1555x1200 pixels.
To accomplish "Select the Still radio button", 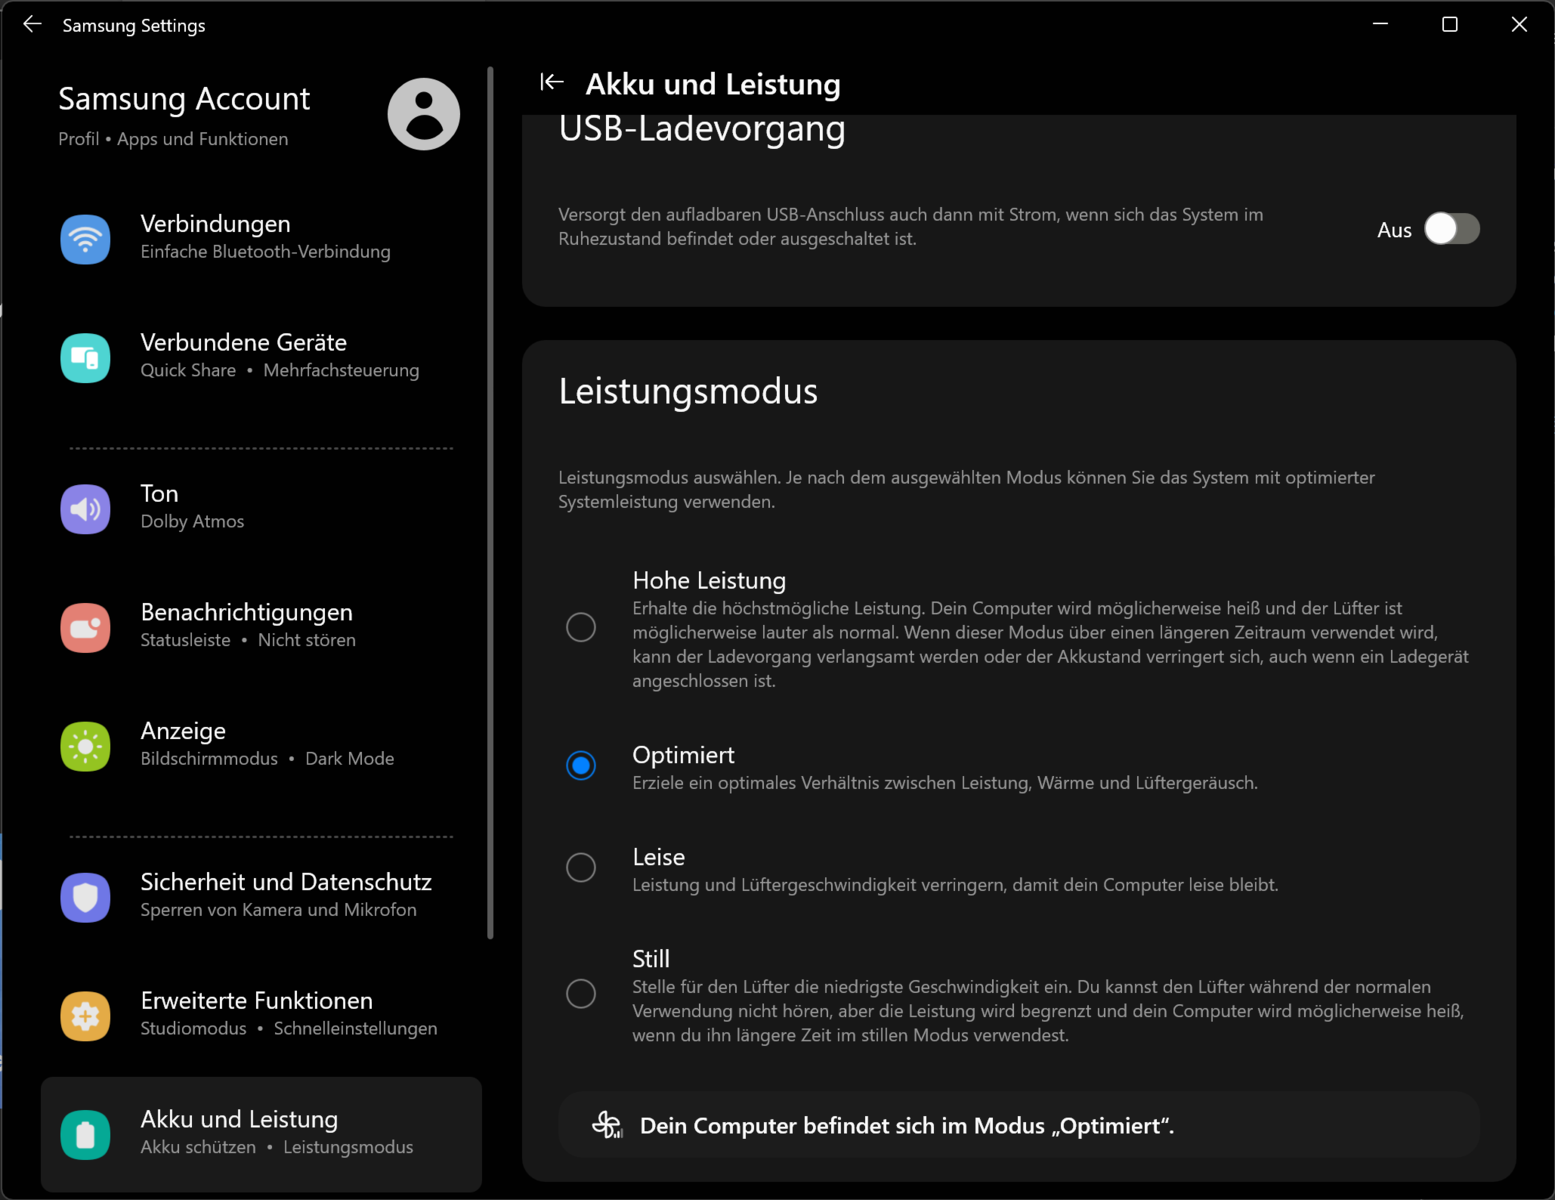I will 581,994.
